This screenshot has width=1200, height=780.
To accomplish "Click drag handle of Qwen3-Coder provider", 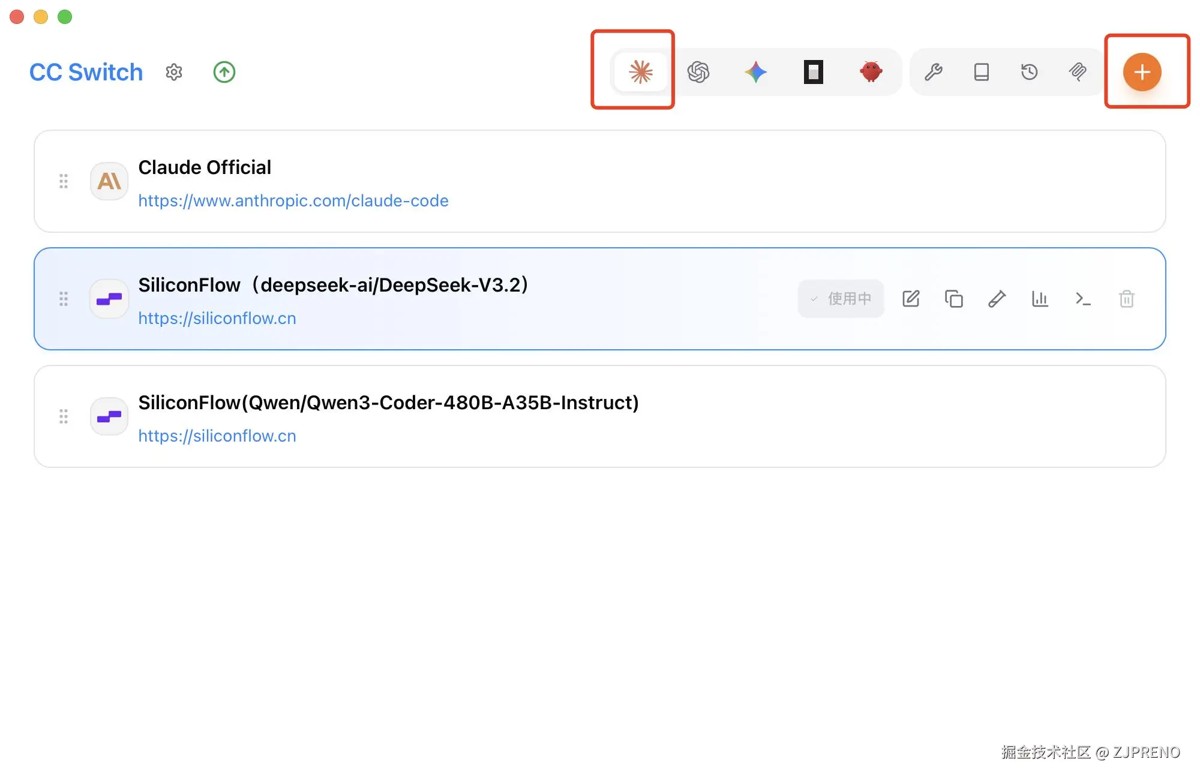I will (x=63, y=416).
